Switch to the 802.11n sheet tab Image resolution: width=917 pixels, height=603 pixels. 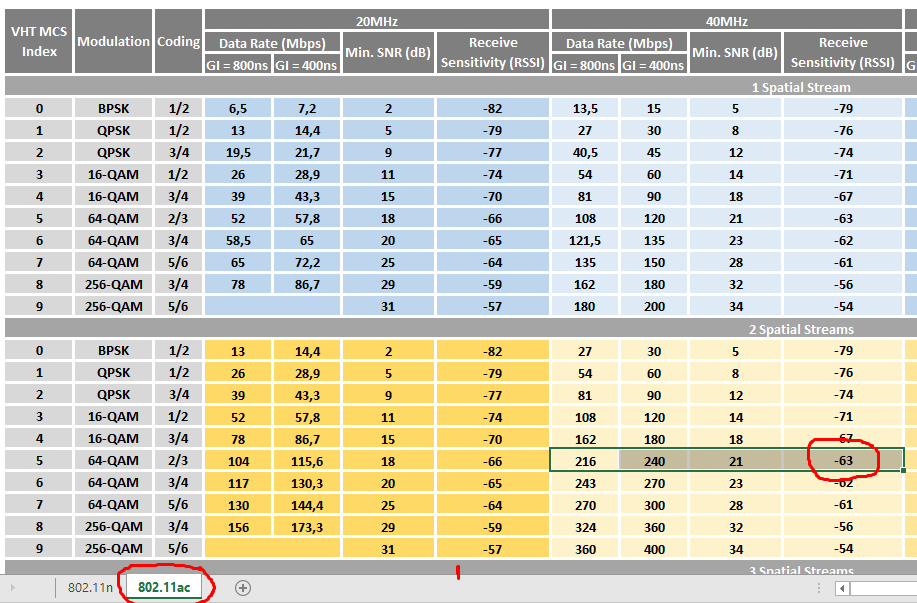[89, 587]
